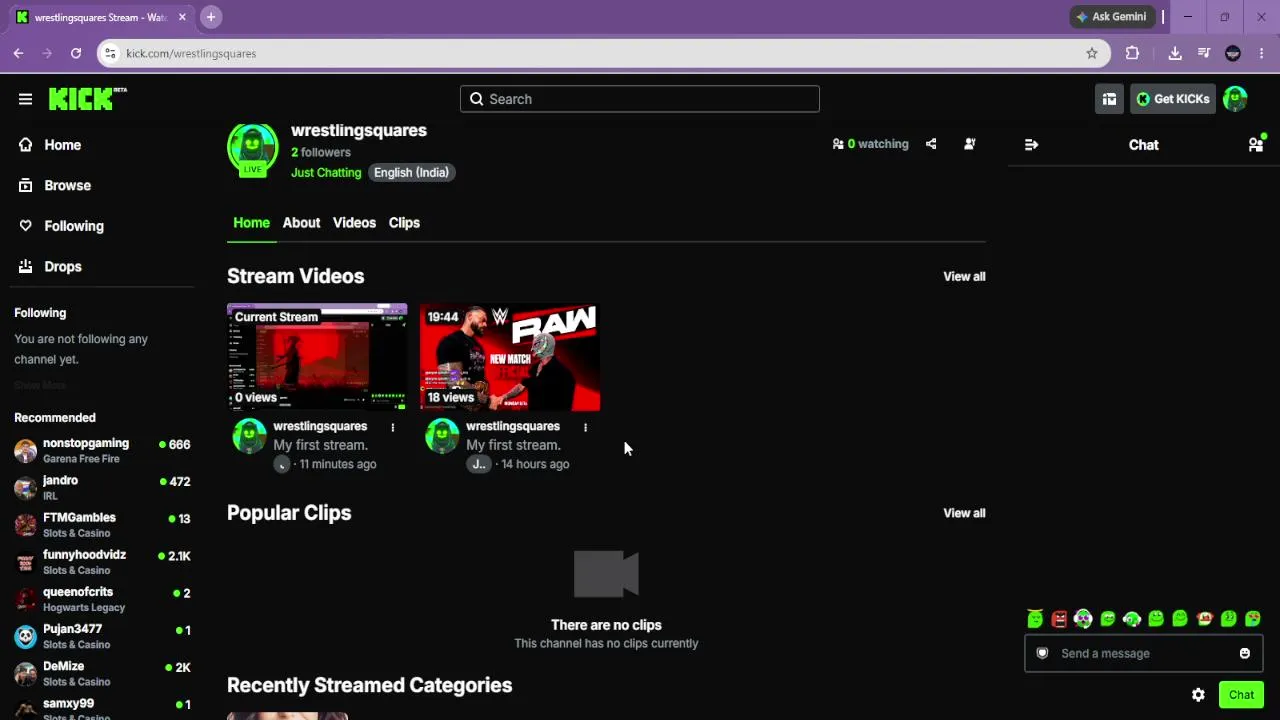Open recommended channel Pujan3477
Image resolution: width=1280 pixels, height=720 pixels.
(102, 636)
